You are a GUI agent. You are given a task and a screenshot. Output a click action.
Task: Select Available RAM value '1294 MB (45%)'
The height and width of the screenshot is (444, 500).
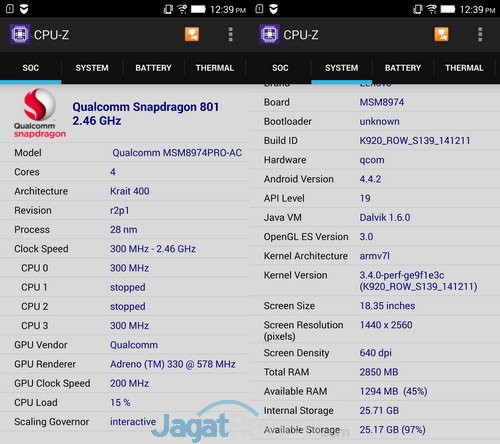[x=393, y=391]
